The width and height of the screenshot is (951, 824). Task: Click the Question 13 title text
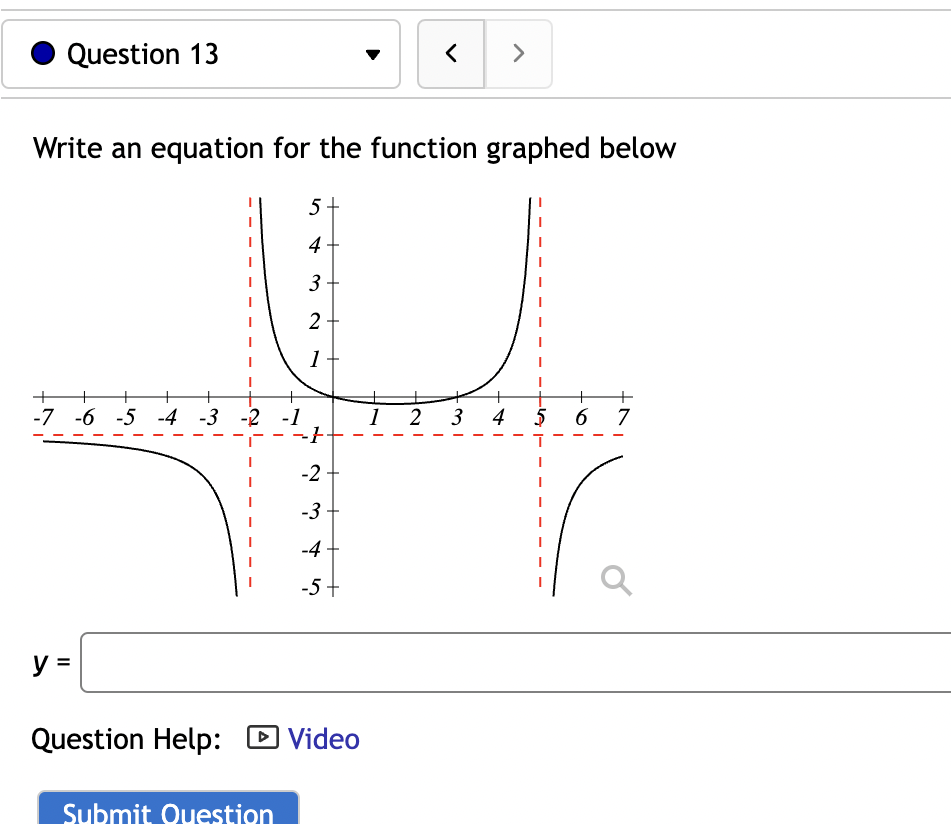coord(143,54)
